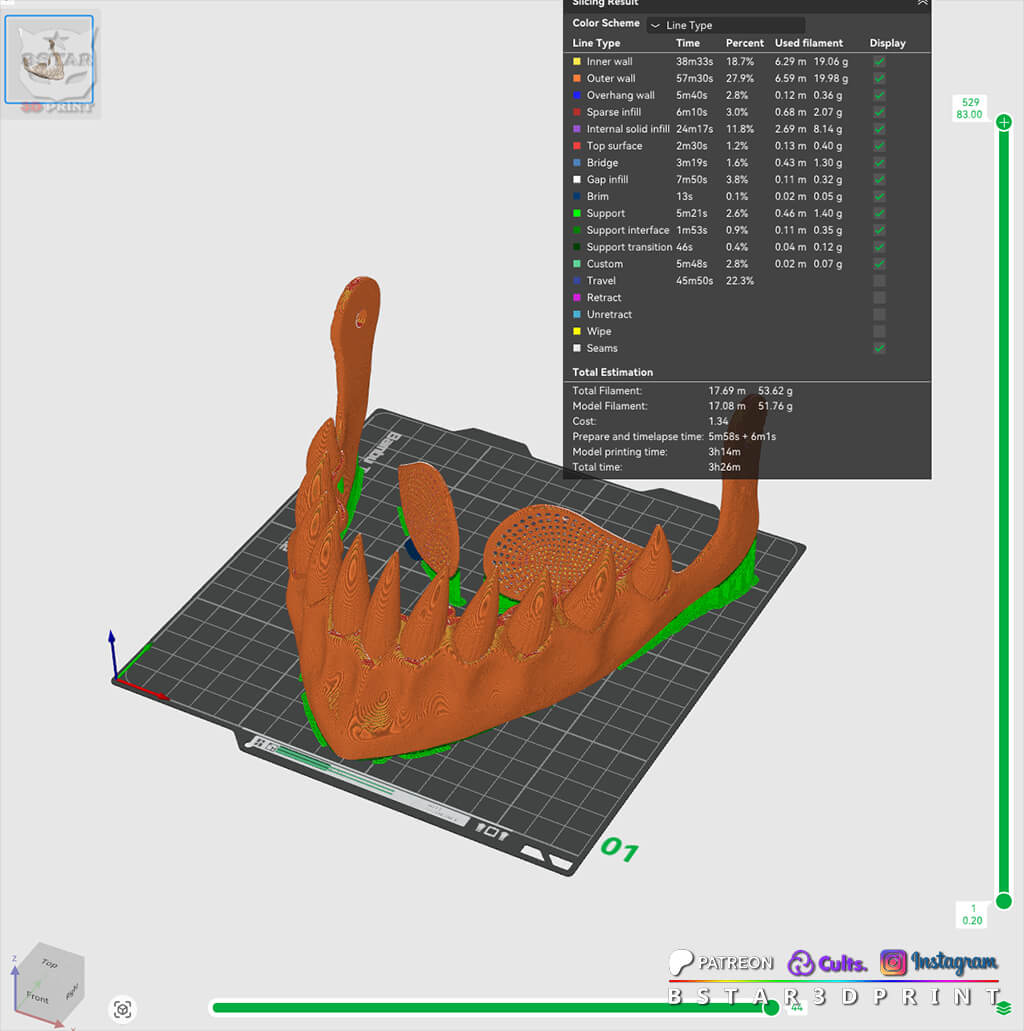The height and width of the screenshot is (1031, 1024).
Task: Click the Top face of view cube
Action: click(49, 963)
